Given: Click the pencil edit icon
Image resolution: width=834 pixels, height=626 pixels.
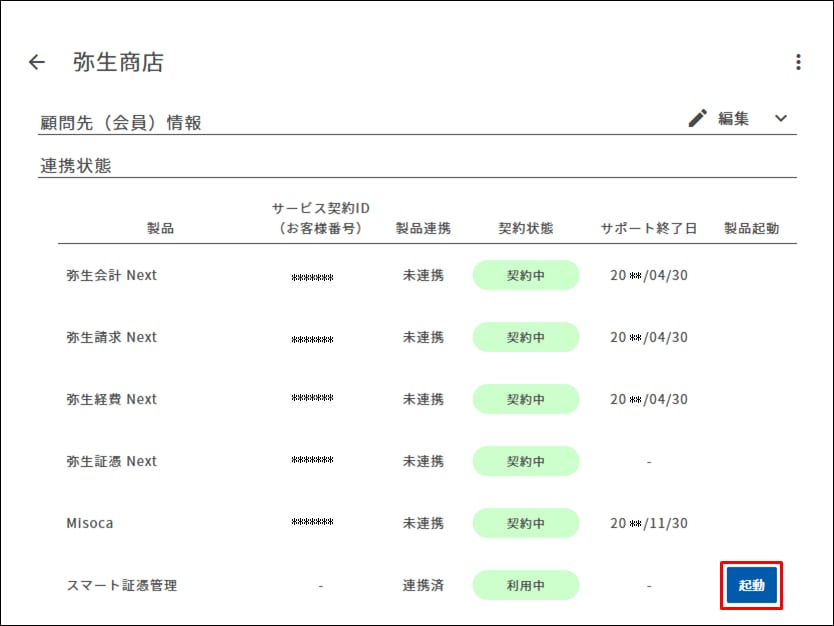Looking at the screenshot, I should click(698, 118).
